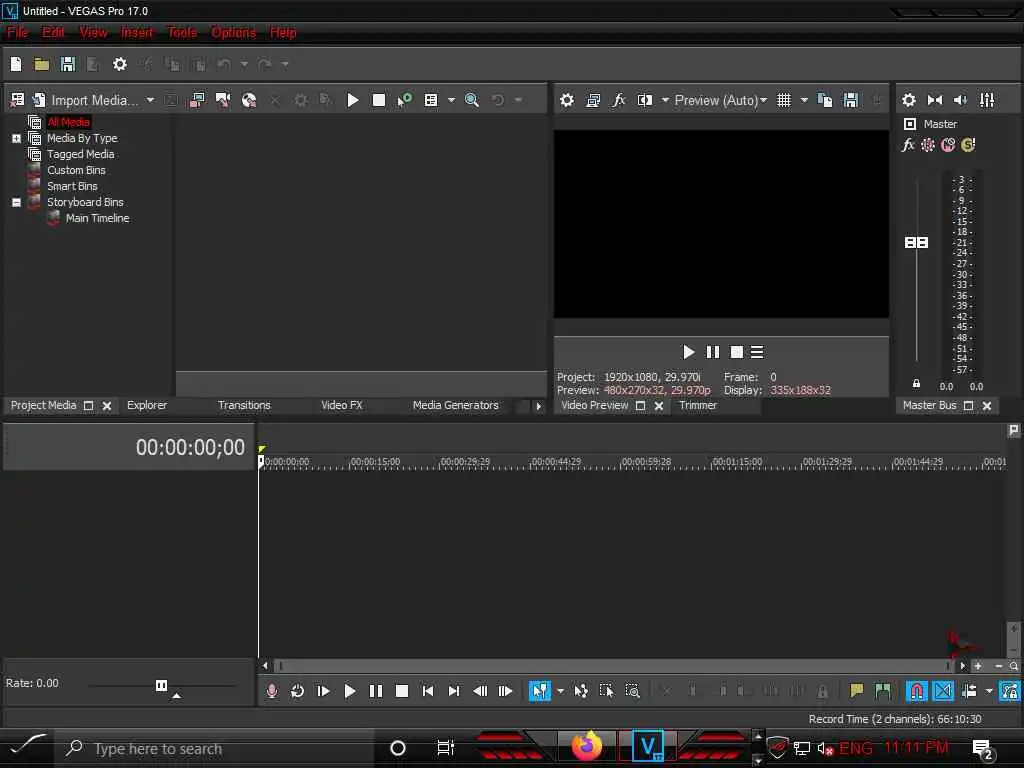The height and width of the screenshot is (768, 1024).
Task: Toggle the Master Bus Dim Output speaker
Action: 961,100
